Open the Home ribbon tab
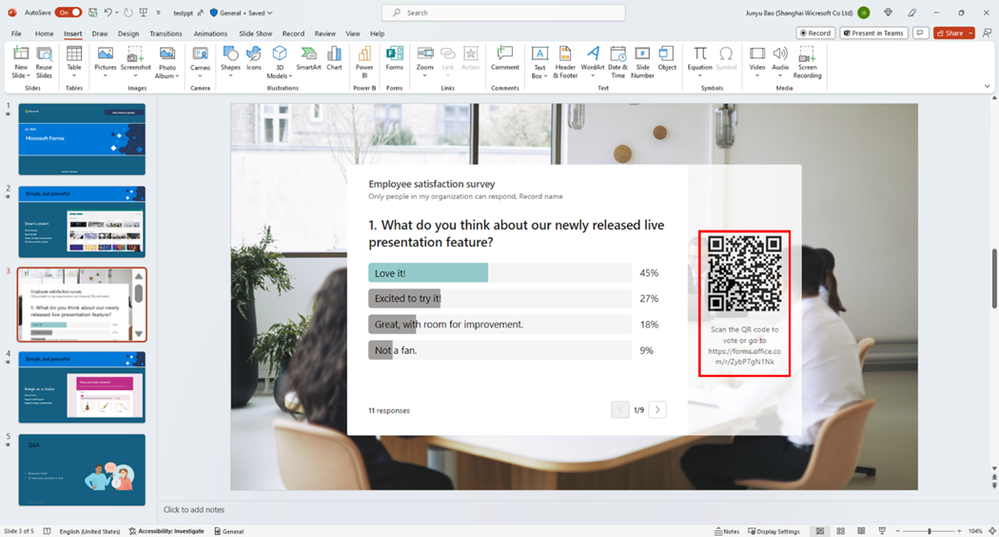Image resolution: width=999 pixels, height=537 pixels. (x=44, y=34)
